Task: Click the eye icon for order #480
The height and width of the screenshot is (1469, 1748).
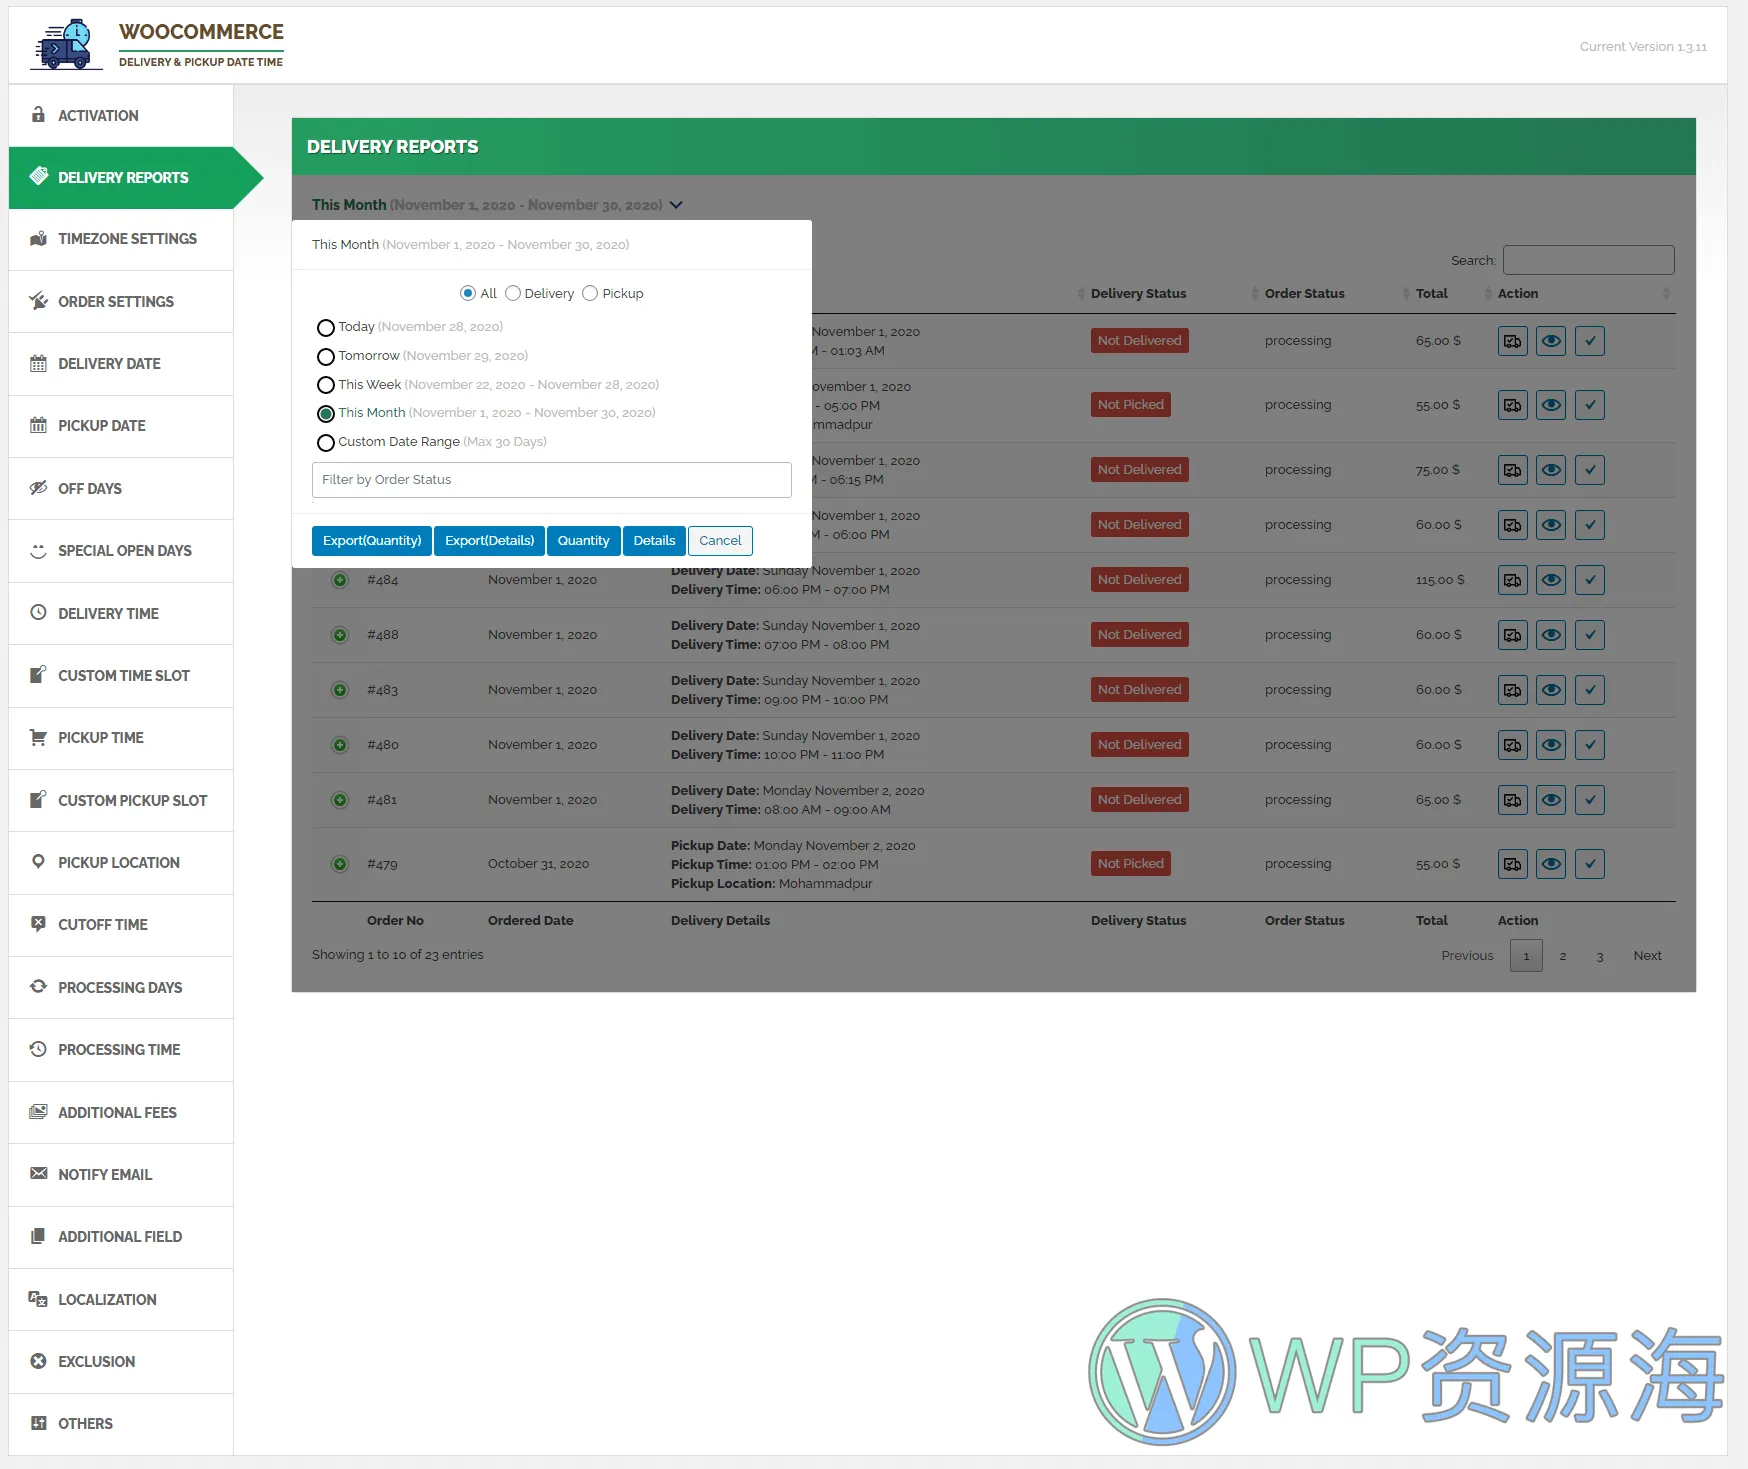Action: pyautogui.click(x=1551, y=745)
